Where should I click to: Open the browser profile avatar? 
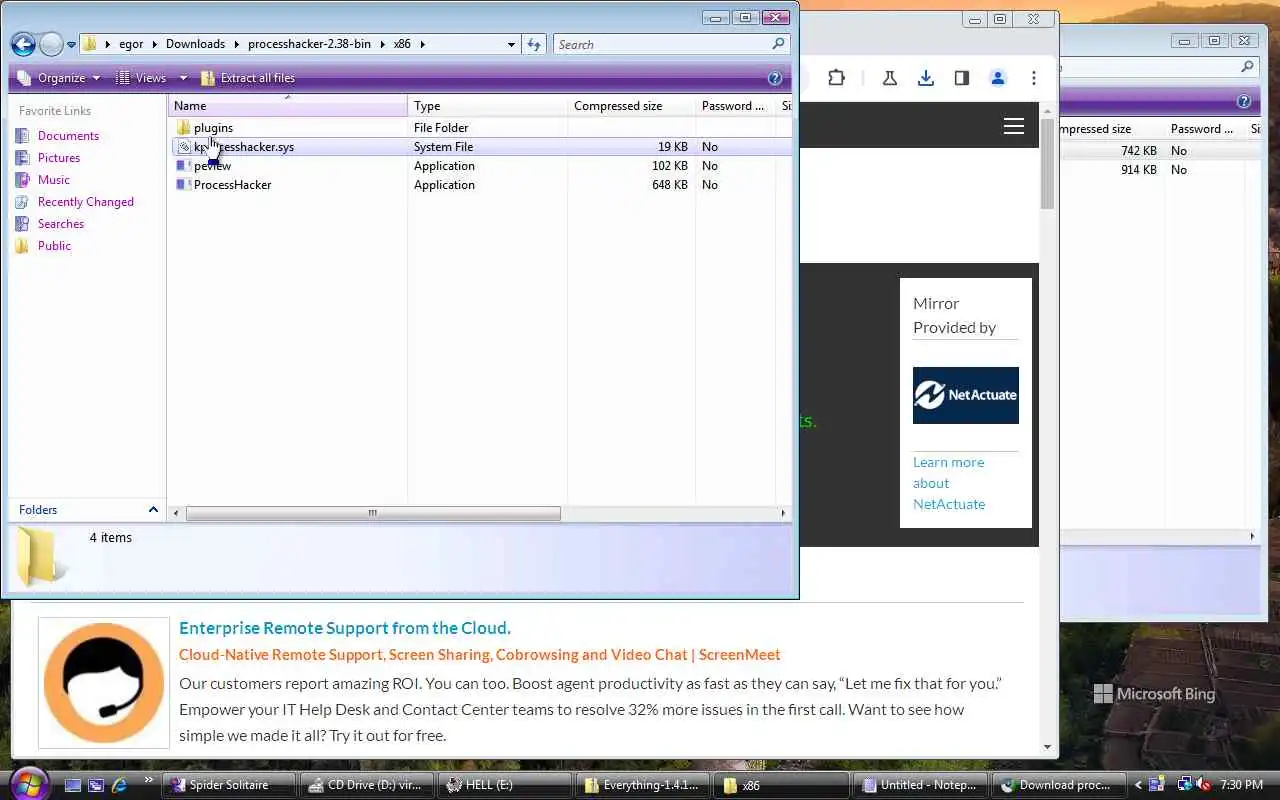[x=998, y=78]
